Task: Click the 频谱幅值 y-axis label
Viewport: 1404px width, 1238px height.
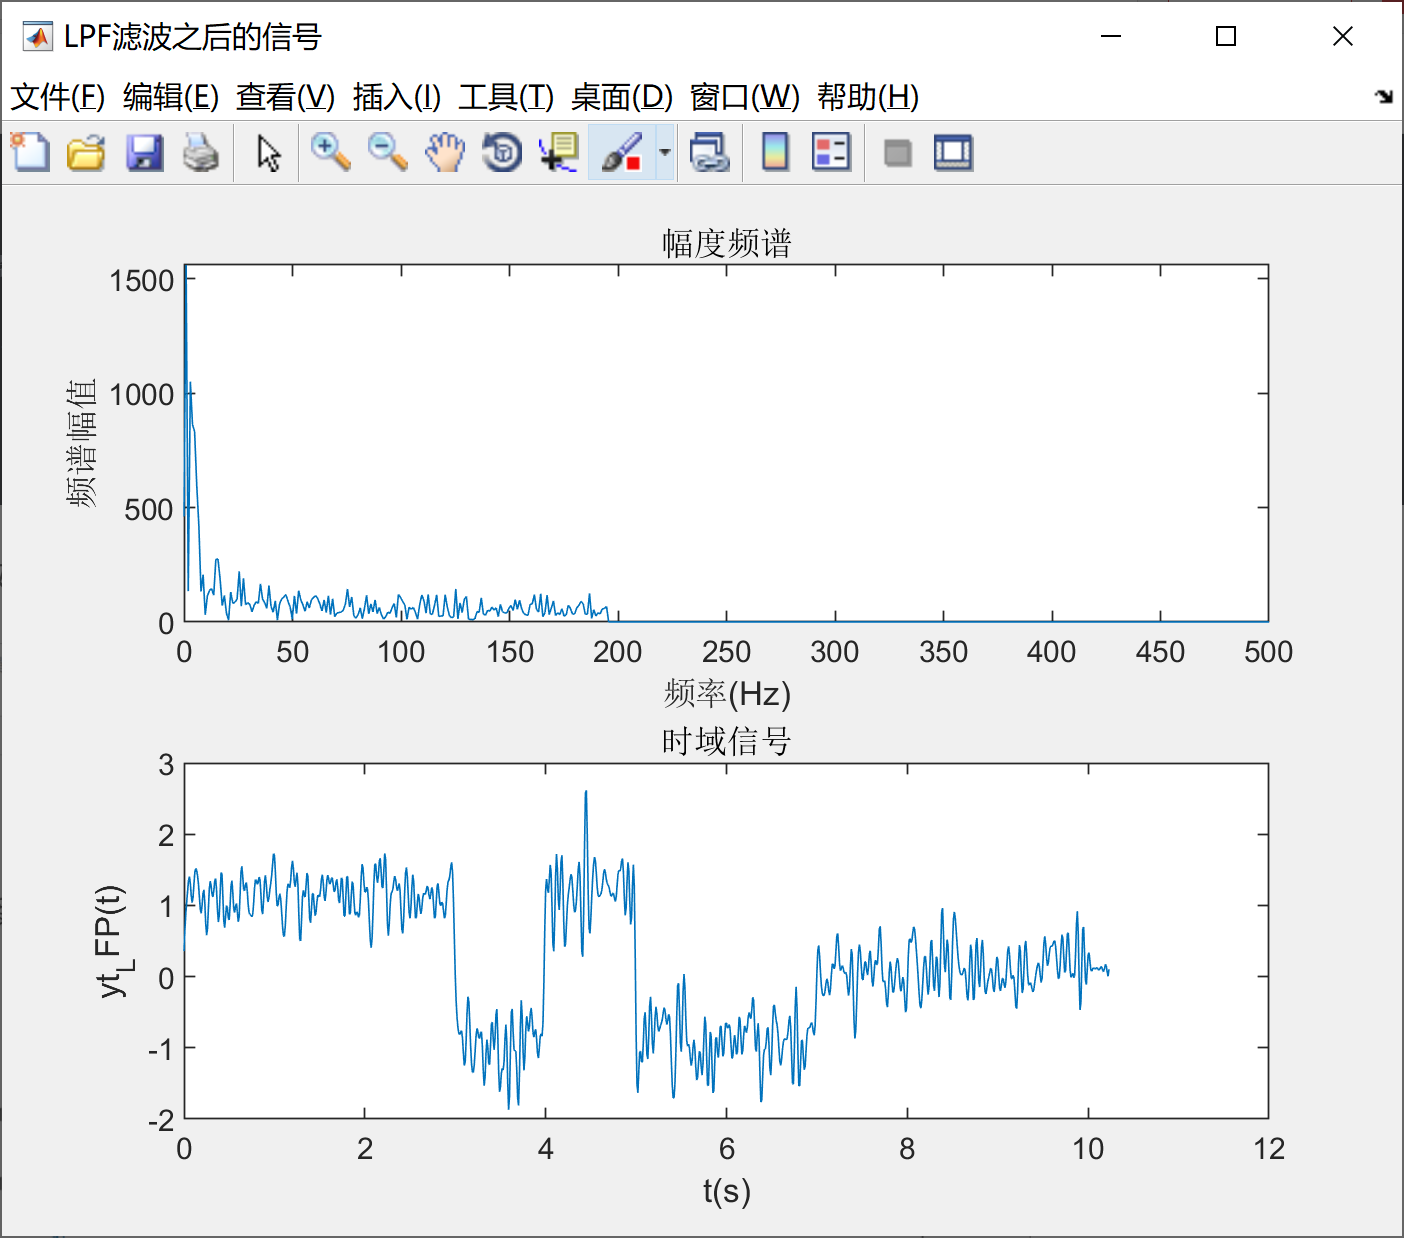Action: 82,444
